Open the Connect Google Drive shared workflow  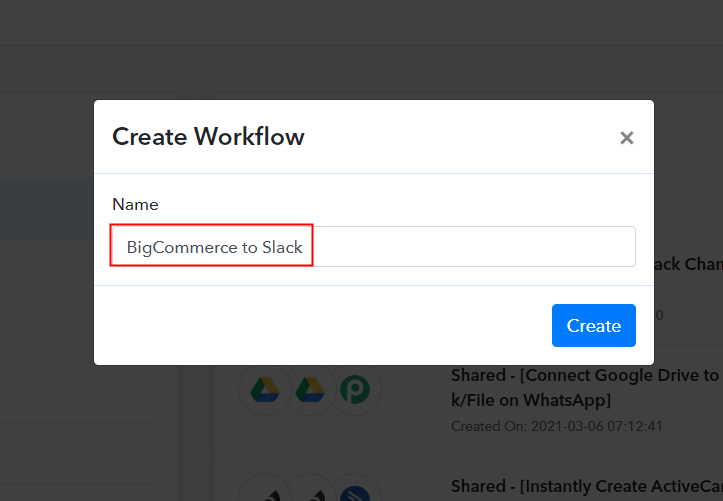[584, 376]
